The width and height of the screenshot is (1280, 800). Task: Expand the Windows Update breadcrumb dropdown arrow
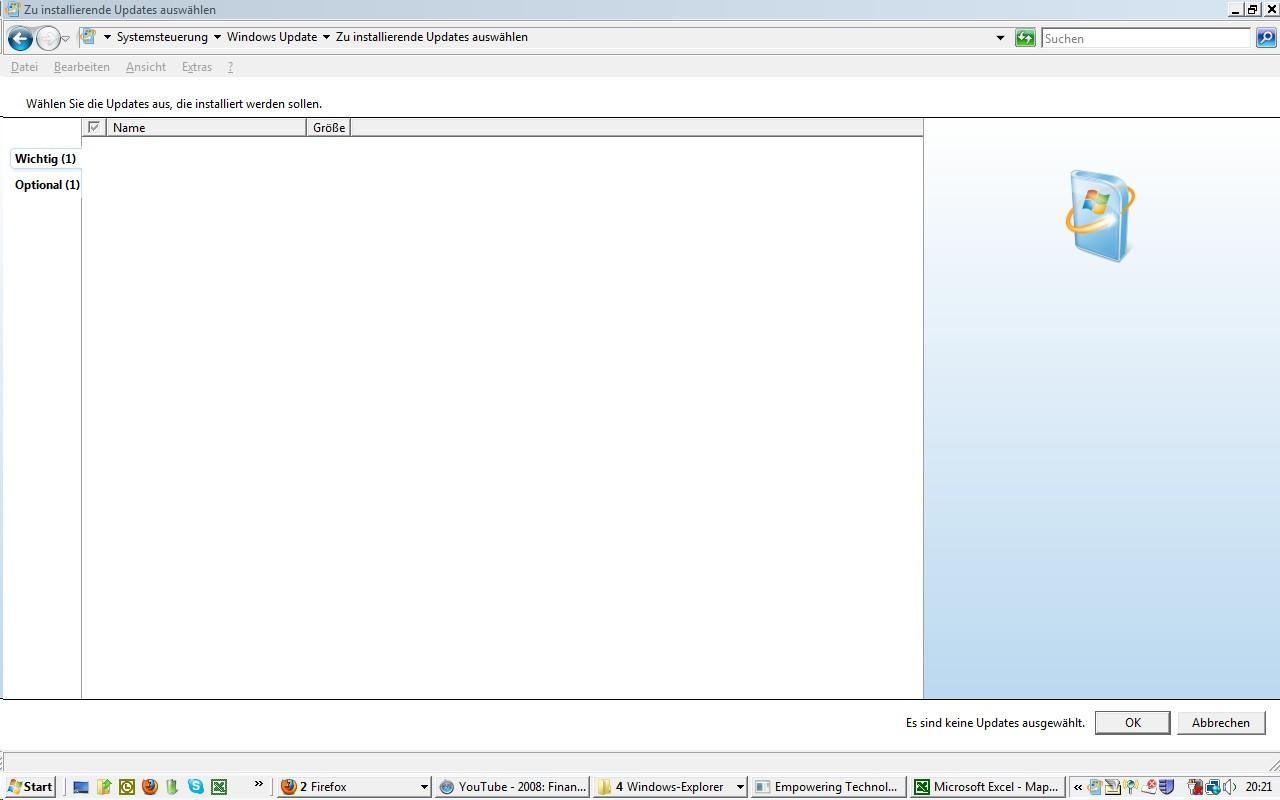[x=326, y=38]
